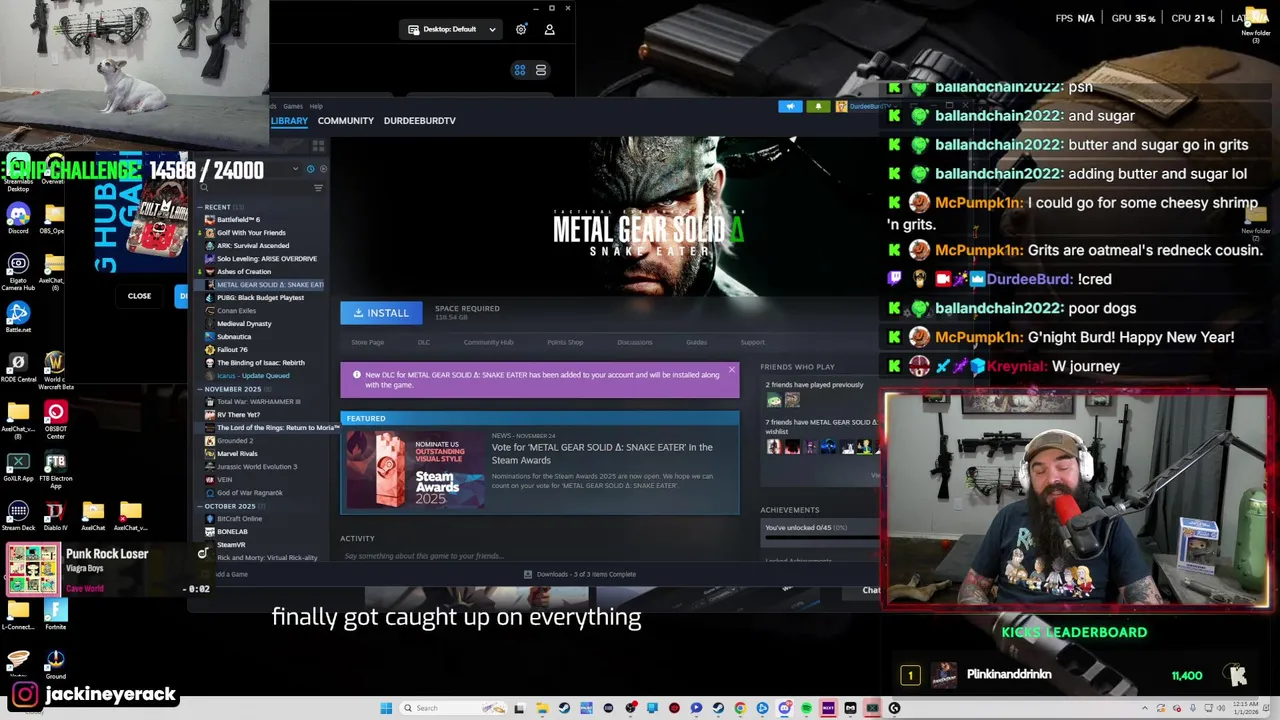This screenshot has width=1280, height=720.
Task: Open the DLC link
Action: coord(423,342)
